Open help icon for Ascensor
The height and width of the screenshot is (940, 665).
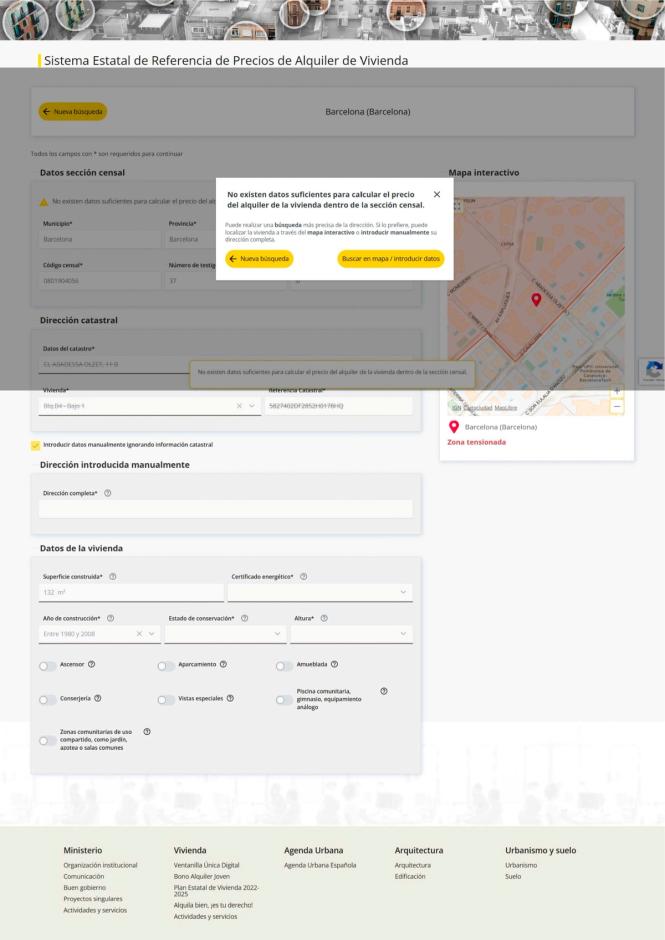click(92, 664)
